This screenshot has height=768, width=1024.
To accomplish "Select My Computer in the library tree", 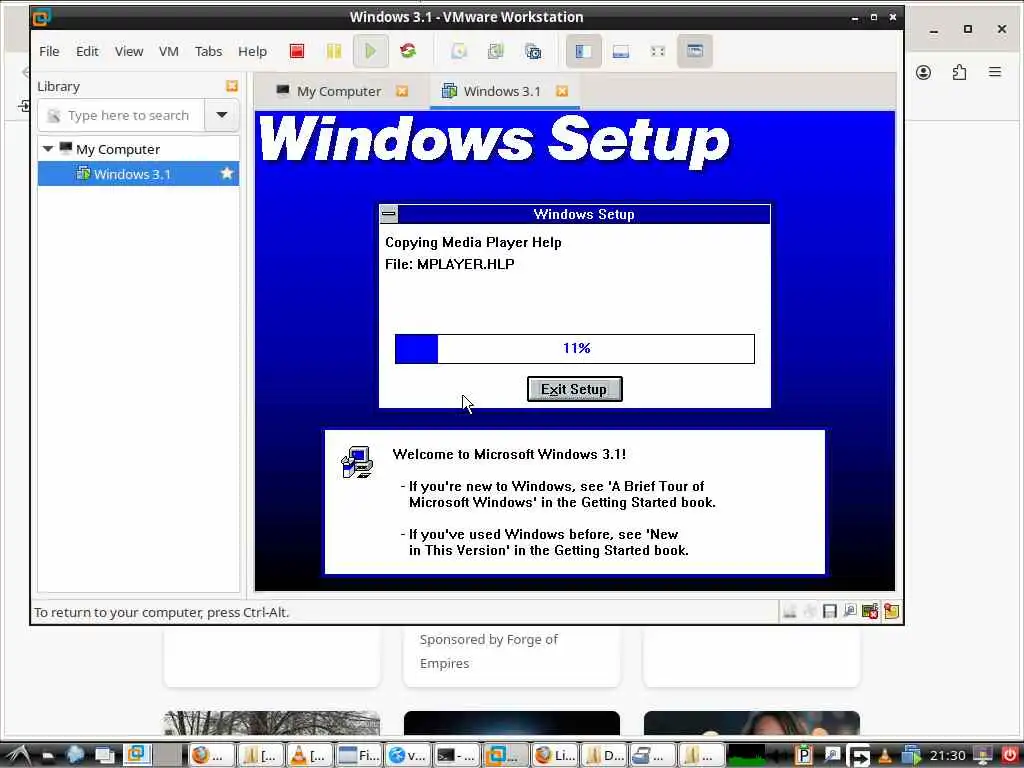I will pos(118,149).
